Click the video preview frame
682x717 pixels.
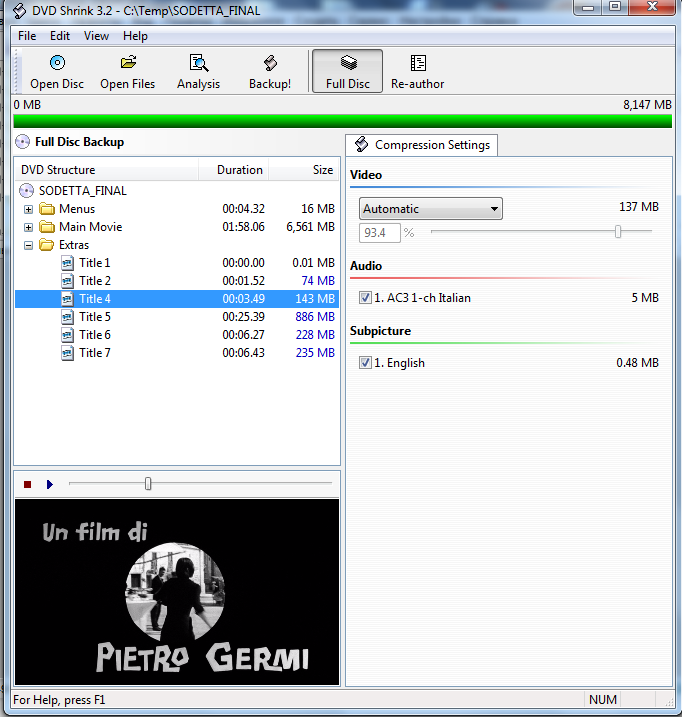pyautogui.click(x=177, y=592)
